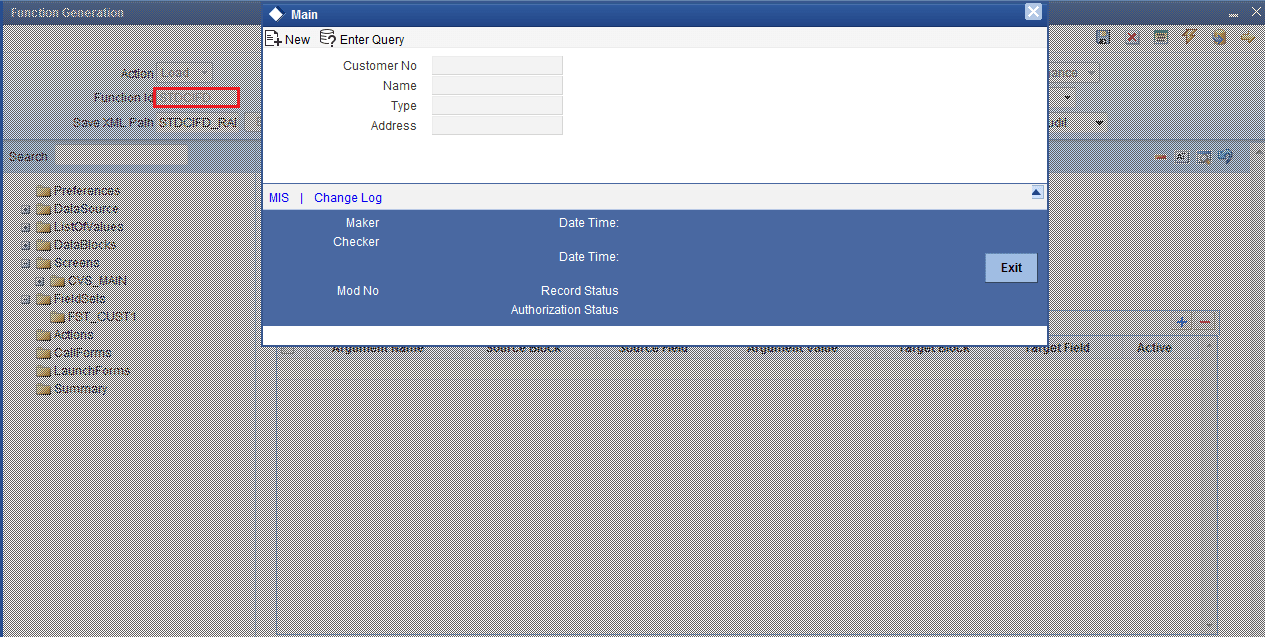Click Enter Query in the Main window
Screen dimensions: 1265x637
tap(362, 39)
